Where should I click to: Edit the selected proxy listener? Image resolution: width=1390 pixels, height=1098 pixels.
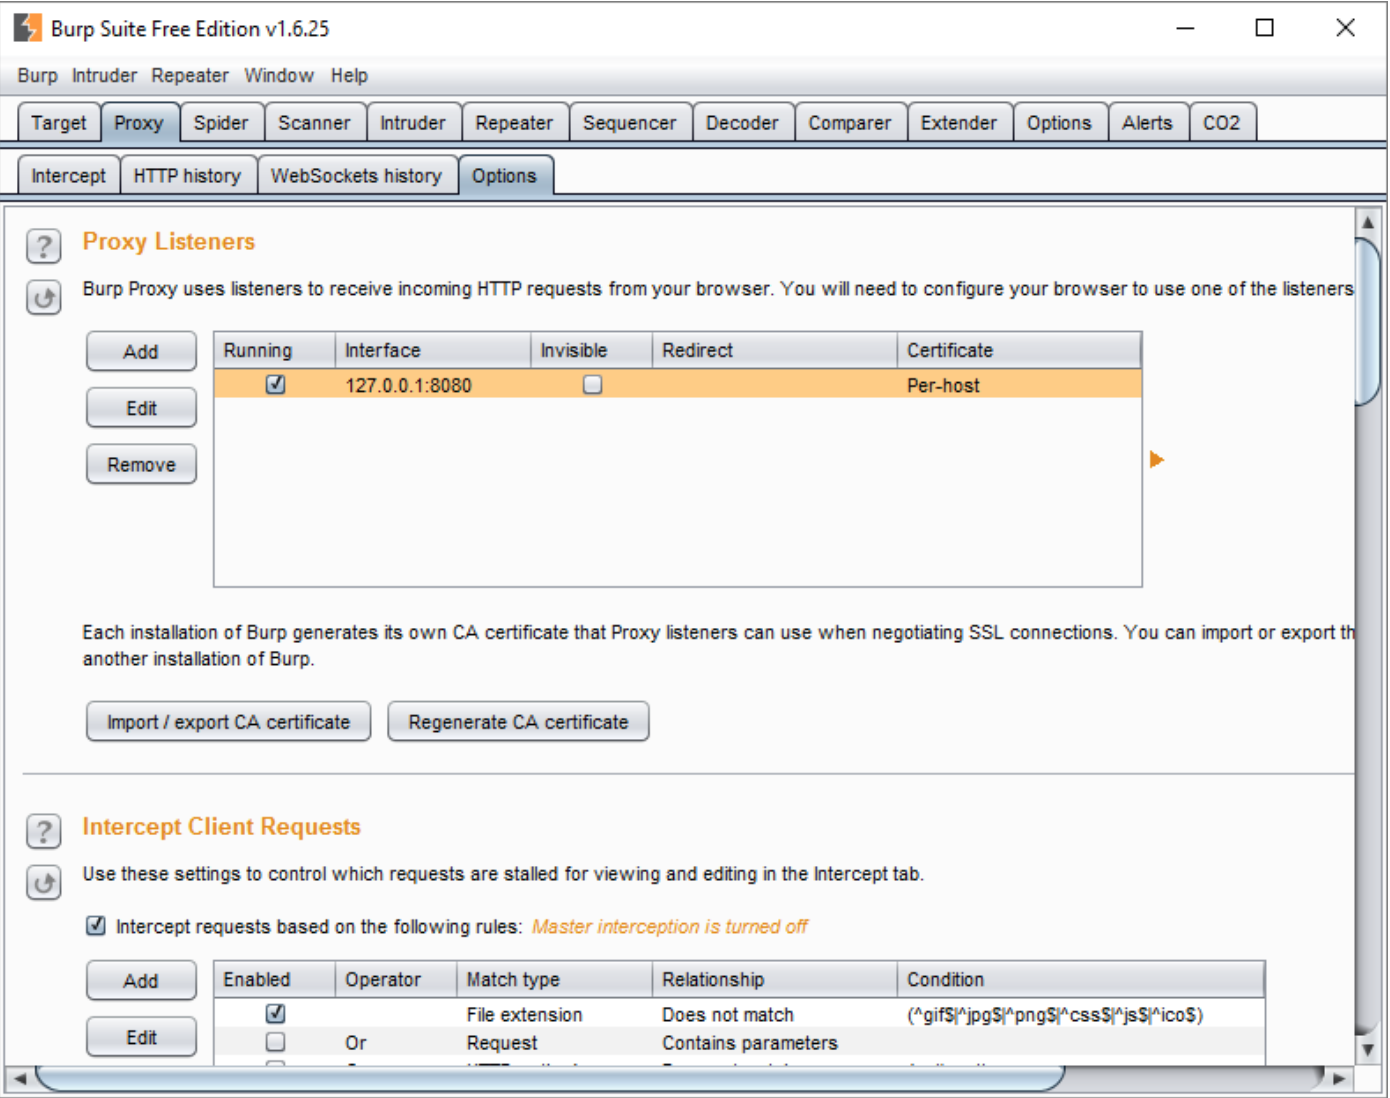coord(141,408)
